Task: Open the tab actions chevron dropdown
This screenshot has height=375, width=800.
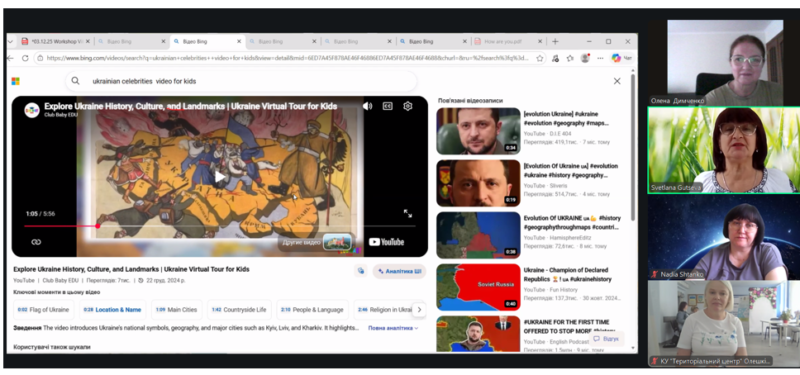Action: (x=10, y=41)
